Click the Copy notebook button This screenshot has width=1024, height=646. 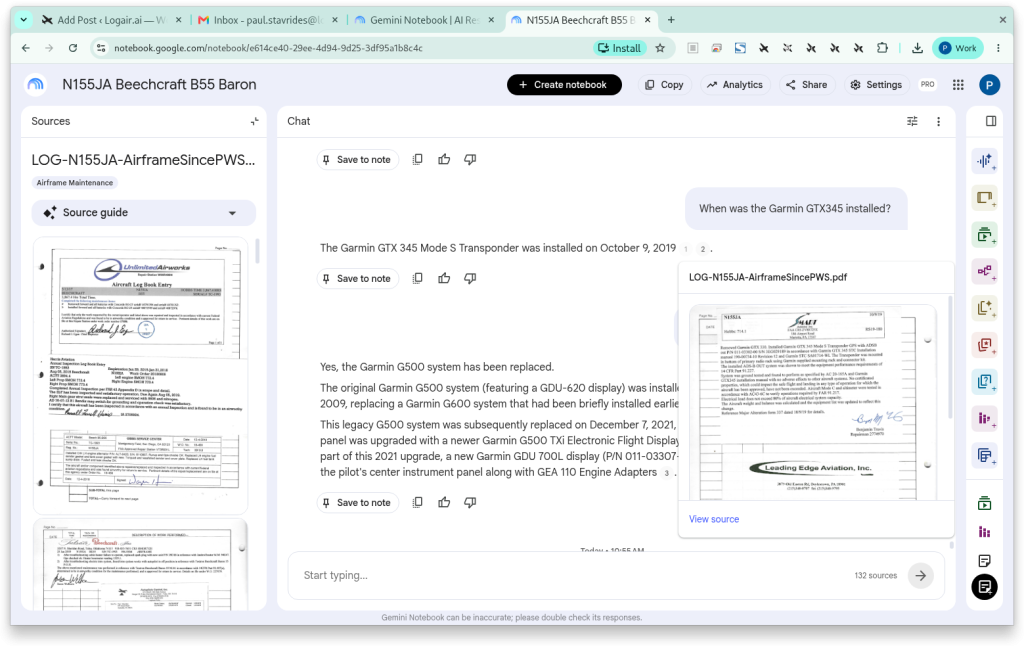point(664,84)
